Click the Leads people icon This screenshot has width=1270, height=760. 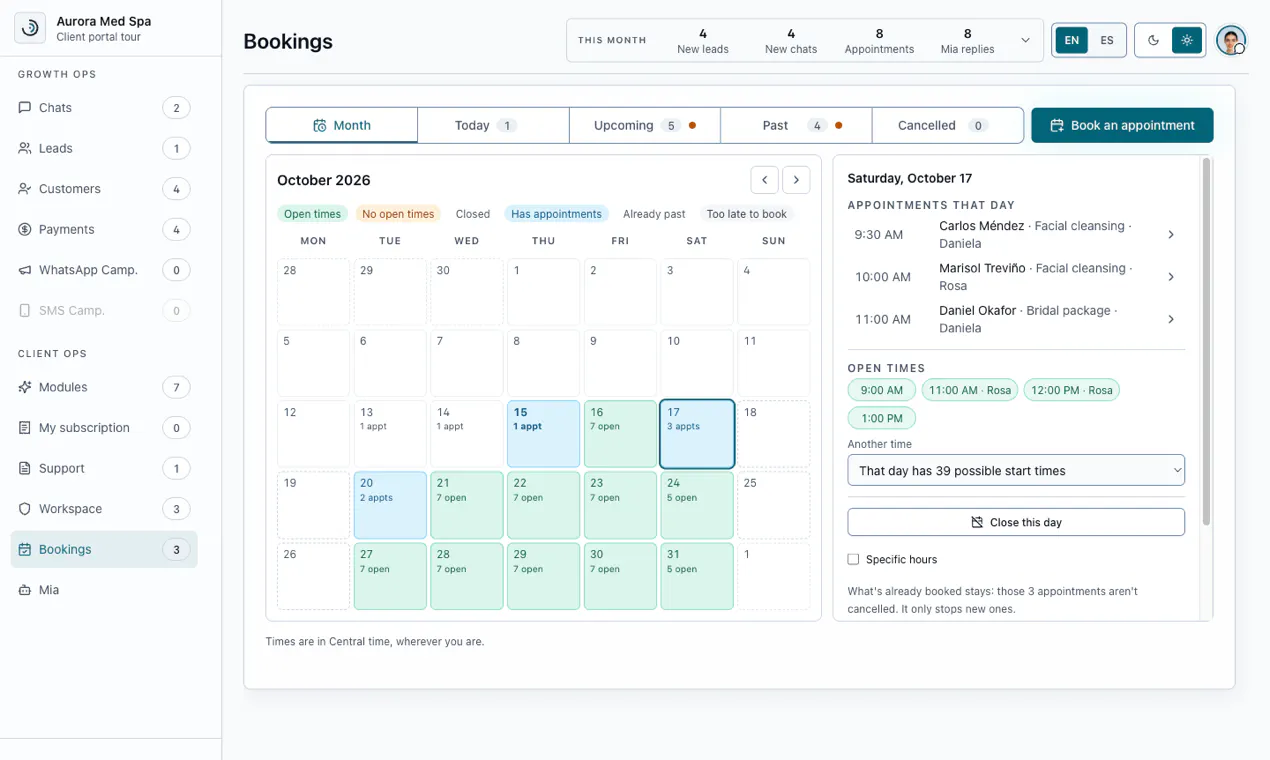pyautogui.click(x=25, y=148)
